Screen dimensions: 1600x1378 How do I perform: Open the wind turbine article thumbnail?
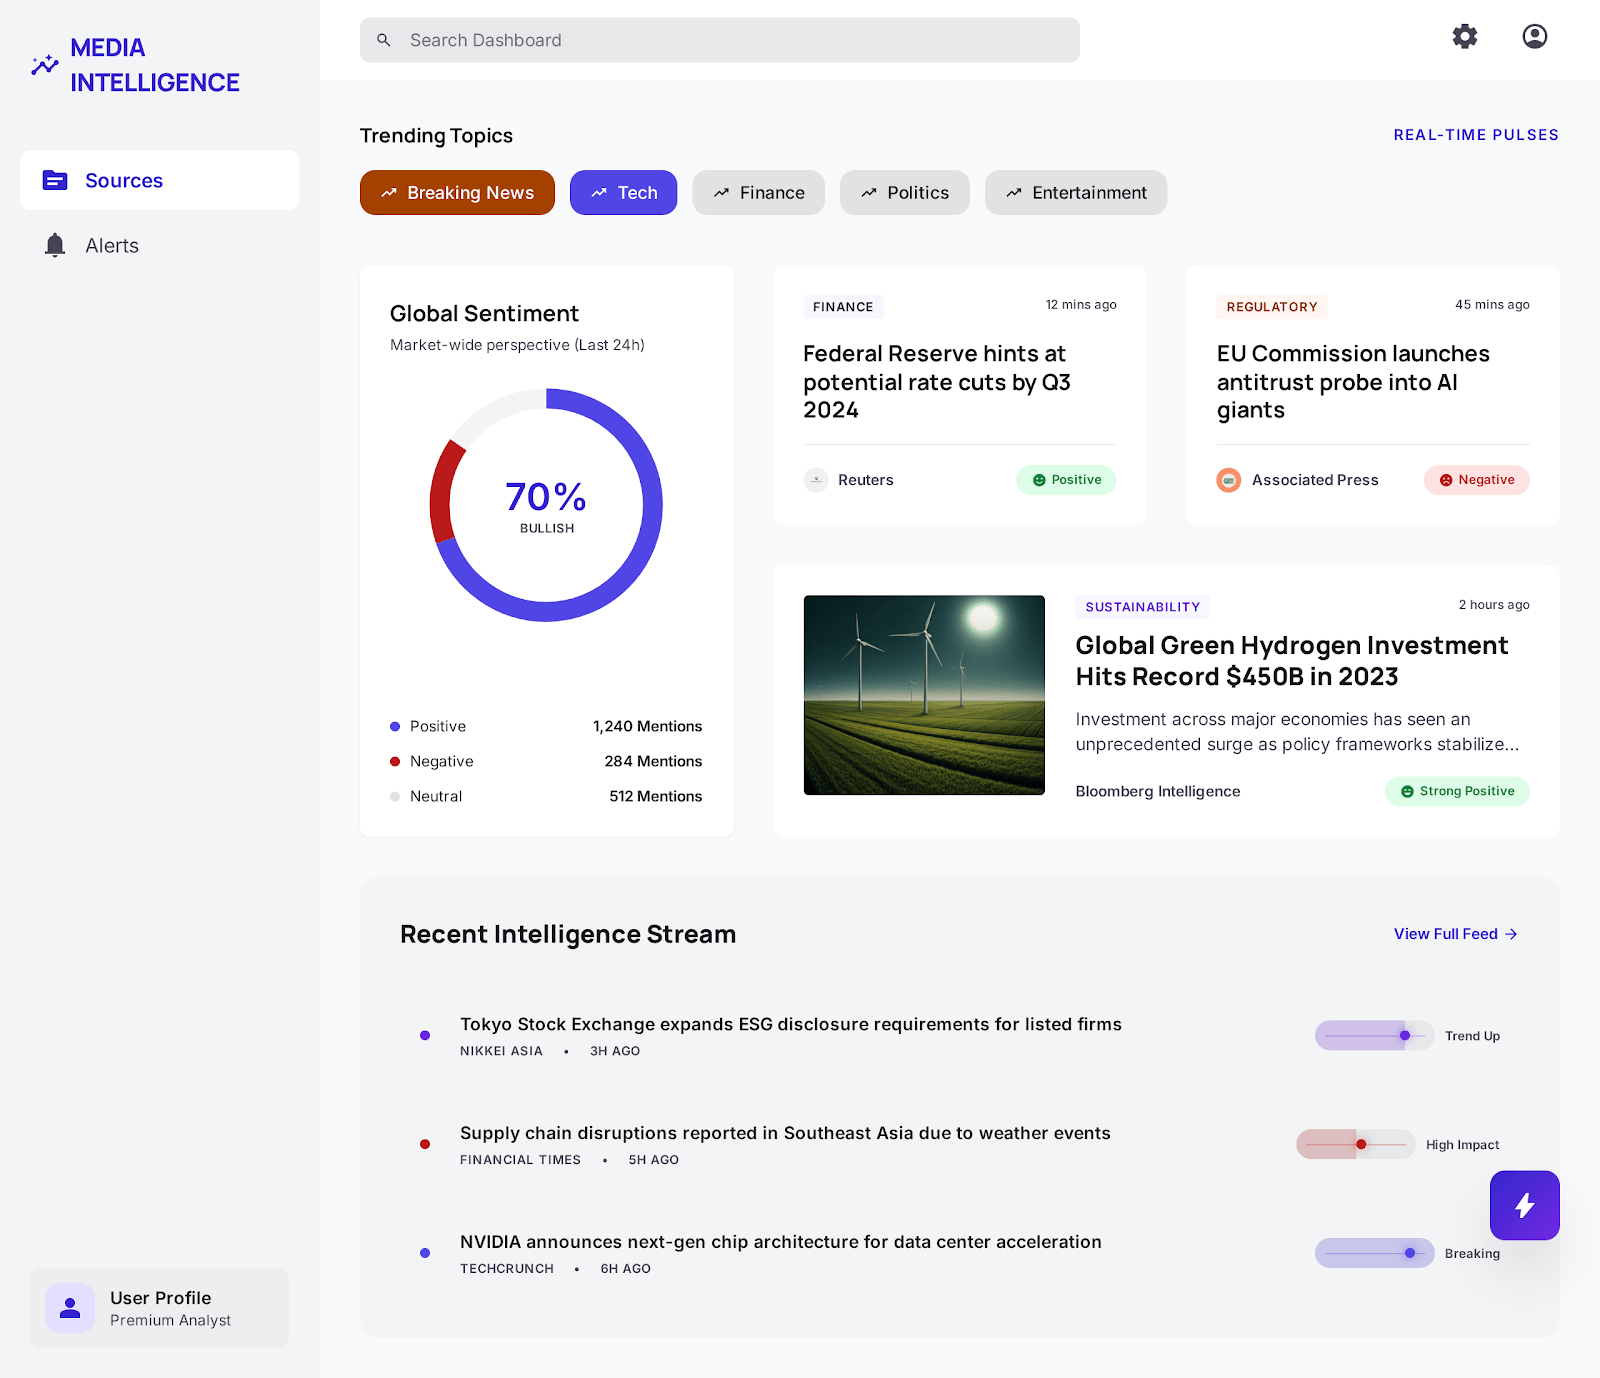(924, 695)
